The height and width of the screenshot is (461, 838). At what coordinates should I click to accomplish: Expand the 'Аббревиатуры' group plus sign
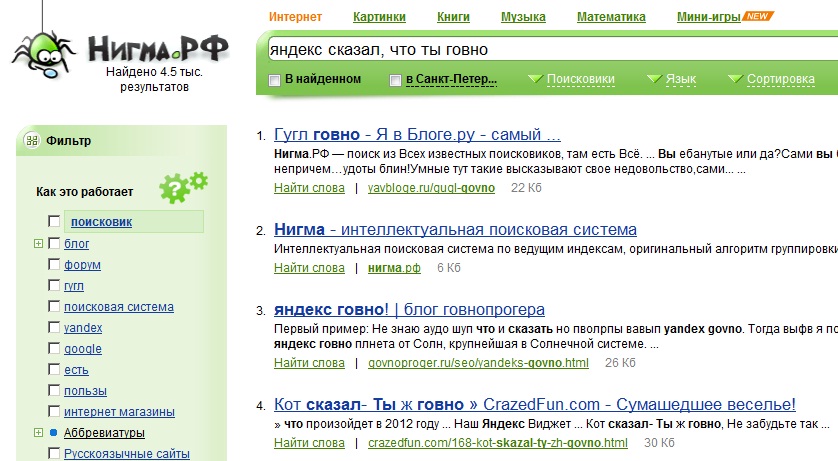pyautogui.click(x=38, y=433)
